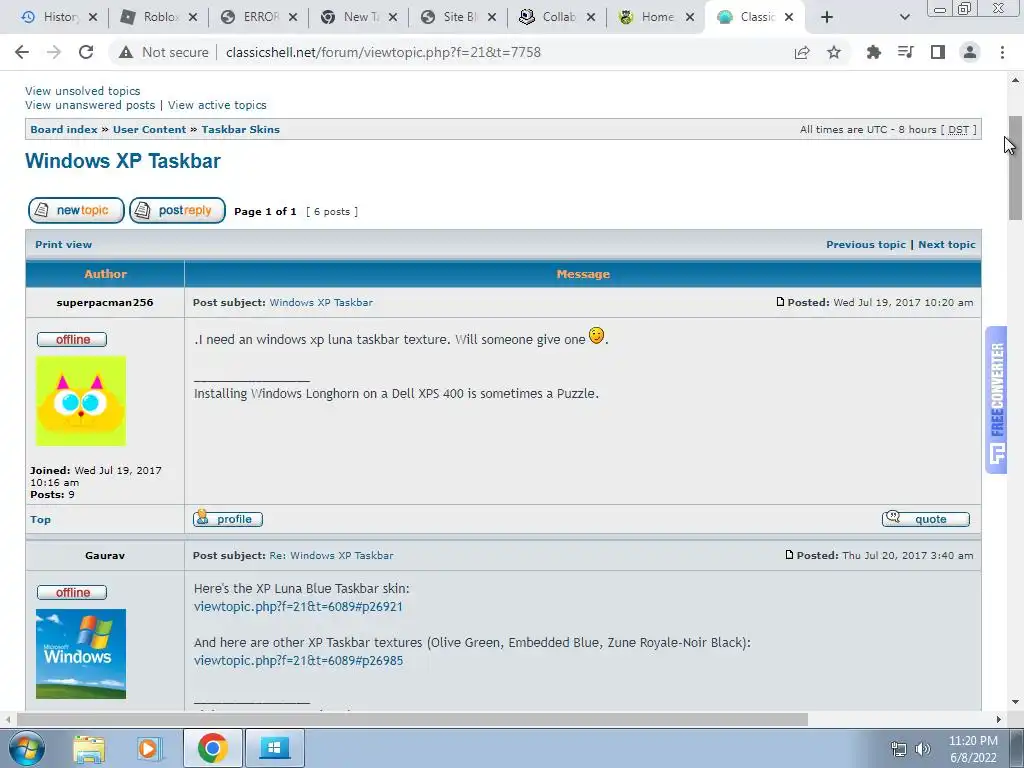Switch to the New Tab tab
The width and height of the screenshot is (1024, 768).
[351, 17]
